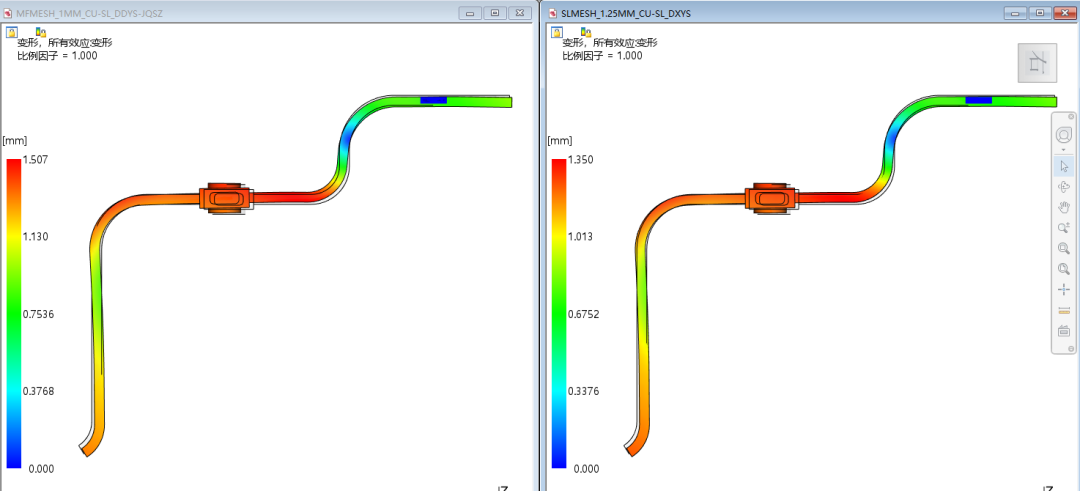
Task: Activate the Orbit tool
Action: click(1063, 187)
